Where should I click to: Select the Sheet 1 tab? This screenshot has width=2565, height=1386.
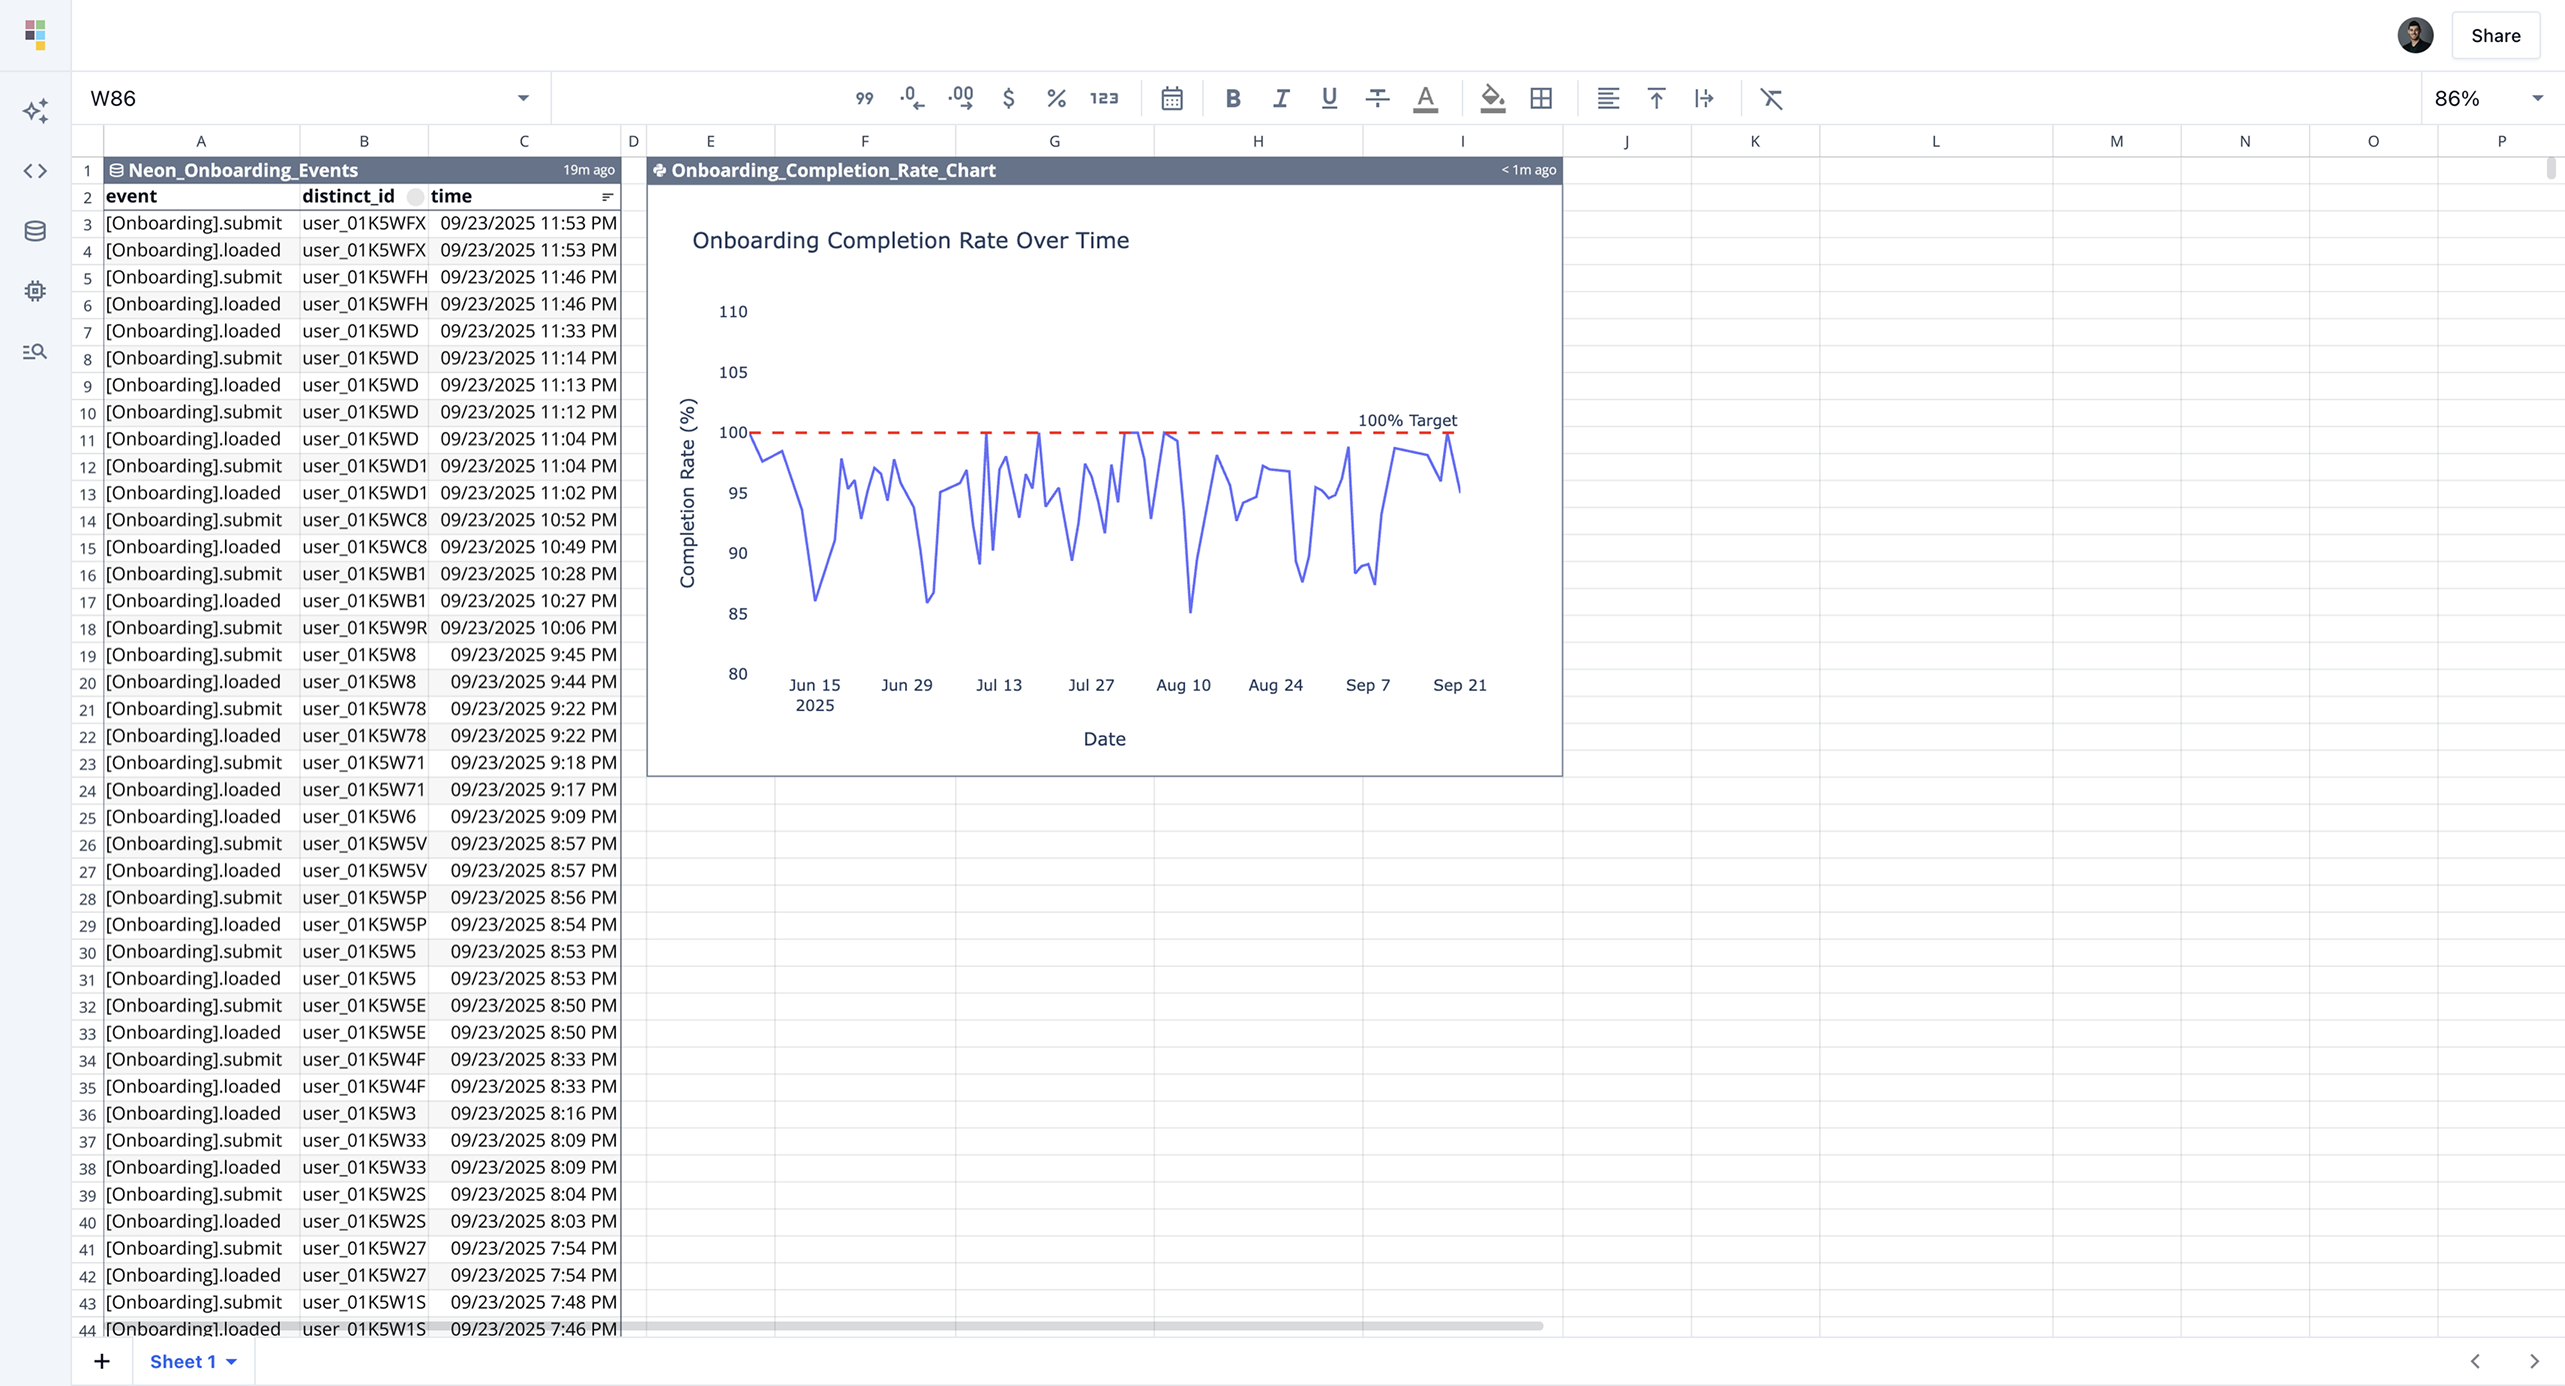183,1361
